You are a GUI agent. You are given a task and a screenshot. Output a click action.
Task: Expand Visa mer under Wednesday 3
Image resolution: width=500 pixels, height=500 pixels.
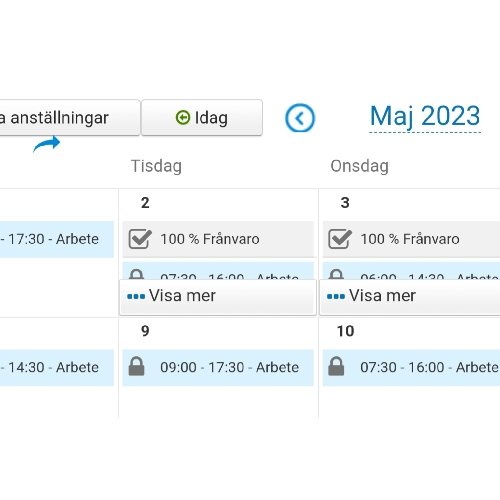410,297
